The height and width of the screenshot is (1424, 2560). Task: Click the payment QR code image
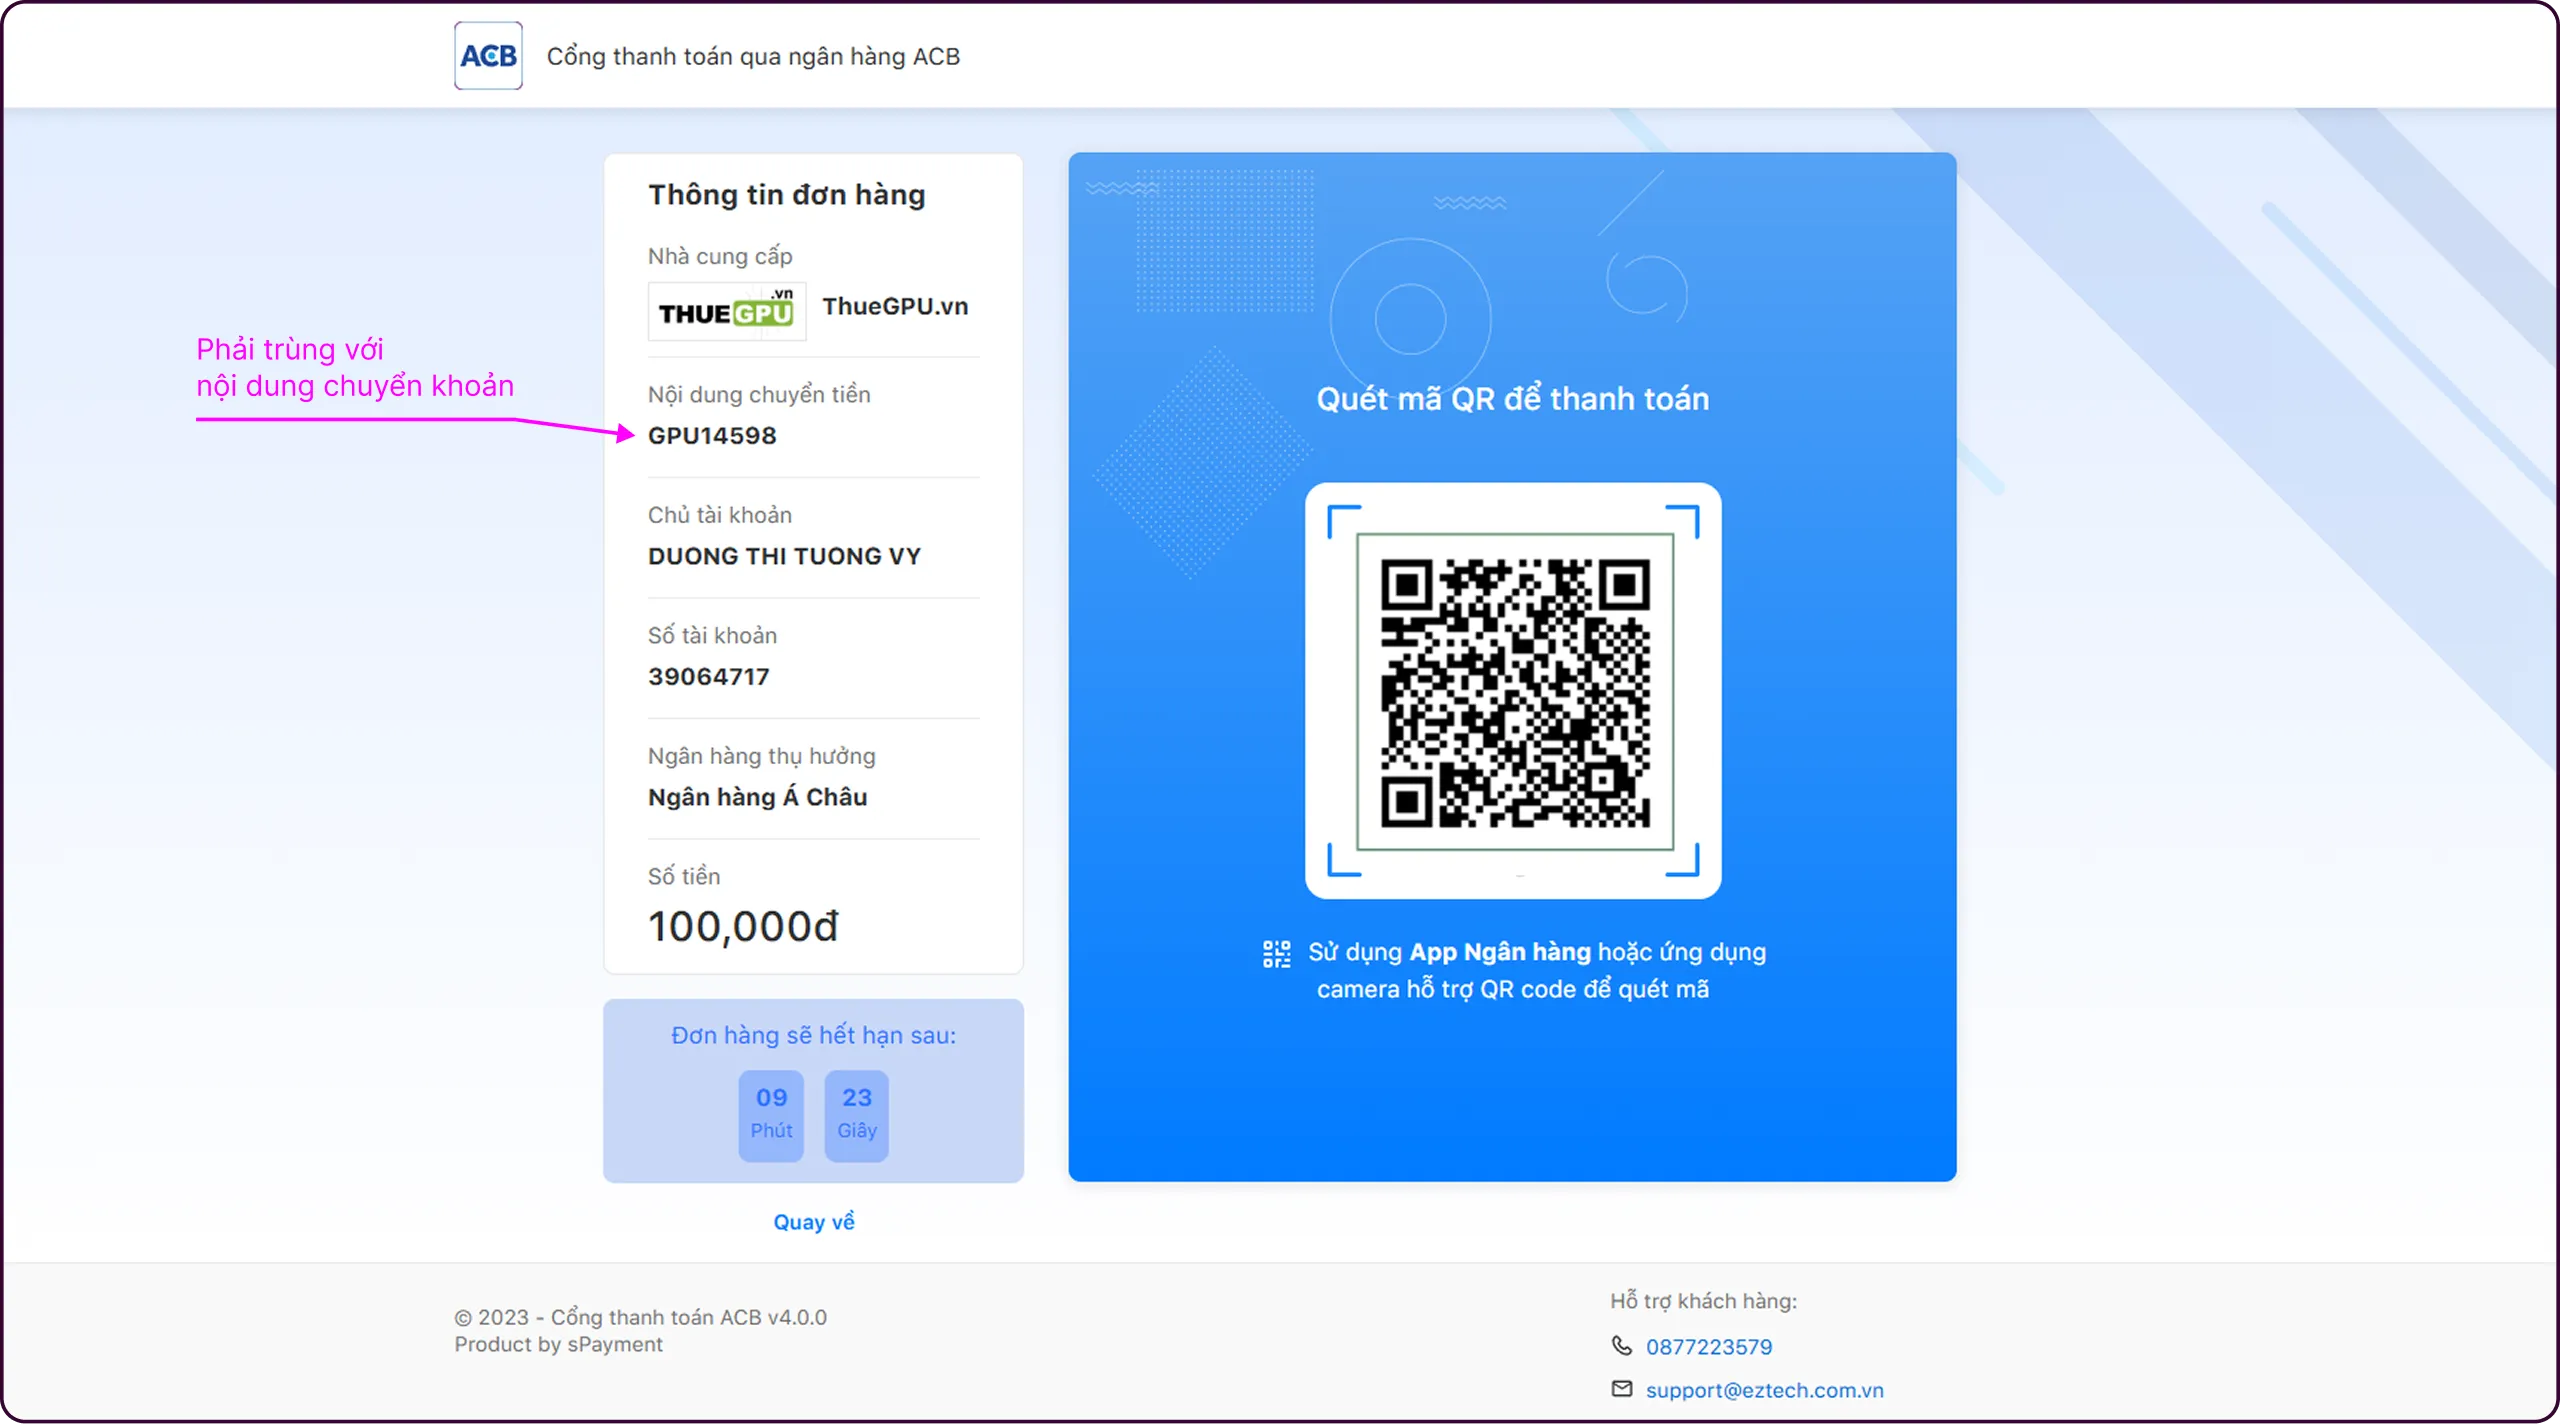click(1514, 692)
